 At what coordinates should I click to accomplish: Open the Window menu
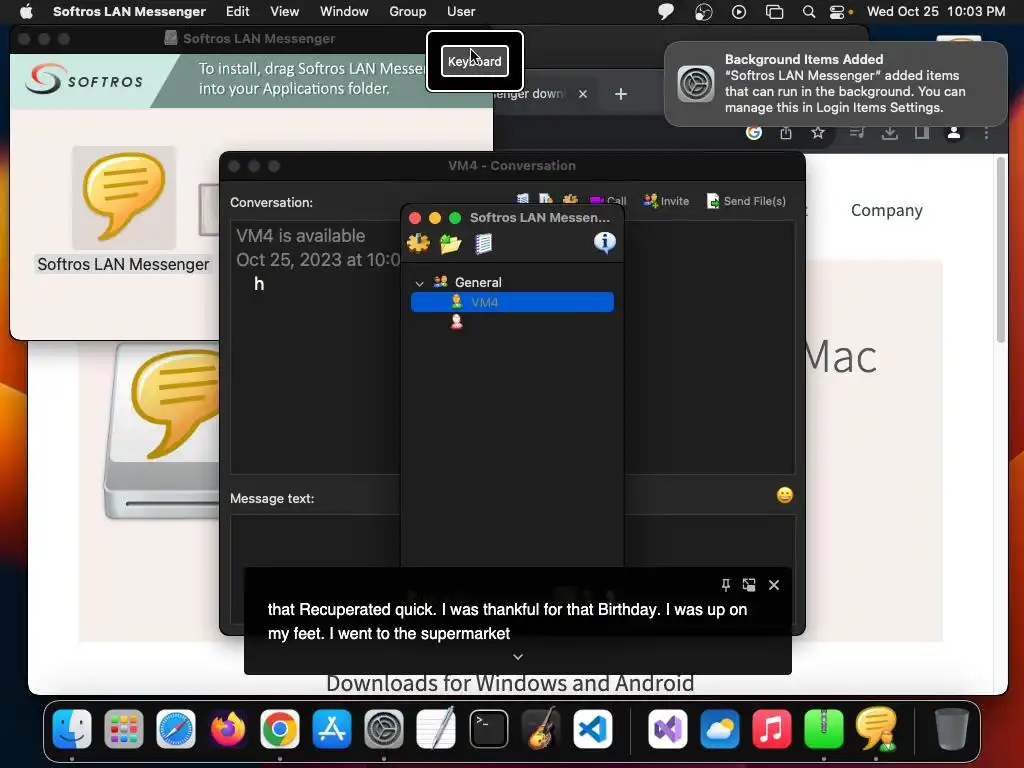coord(344,11)
